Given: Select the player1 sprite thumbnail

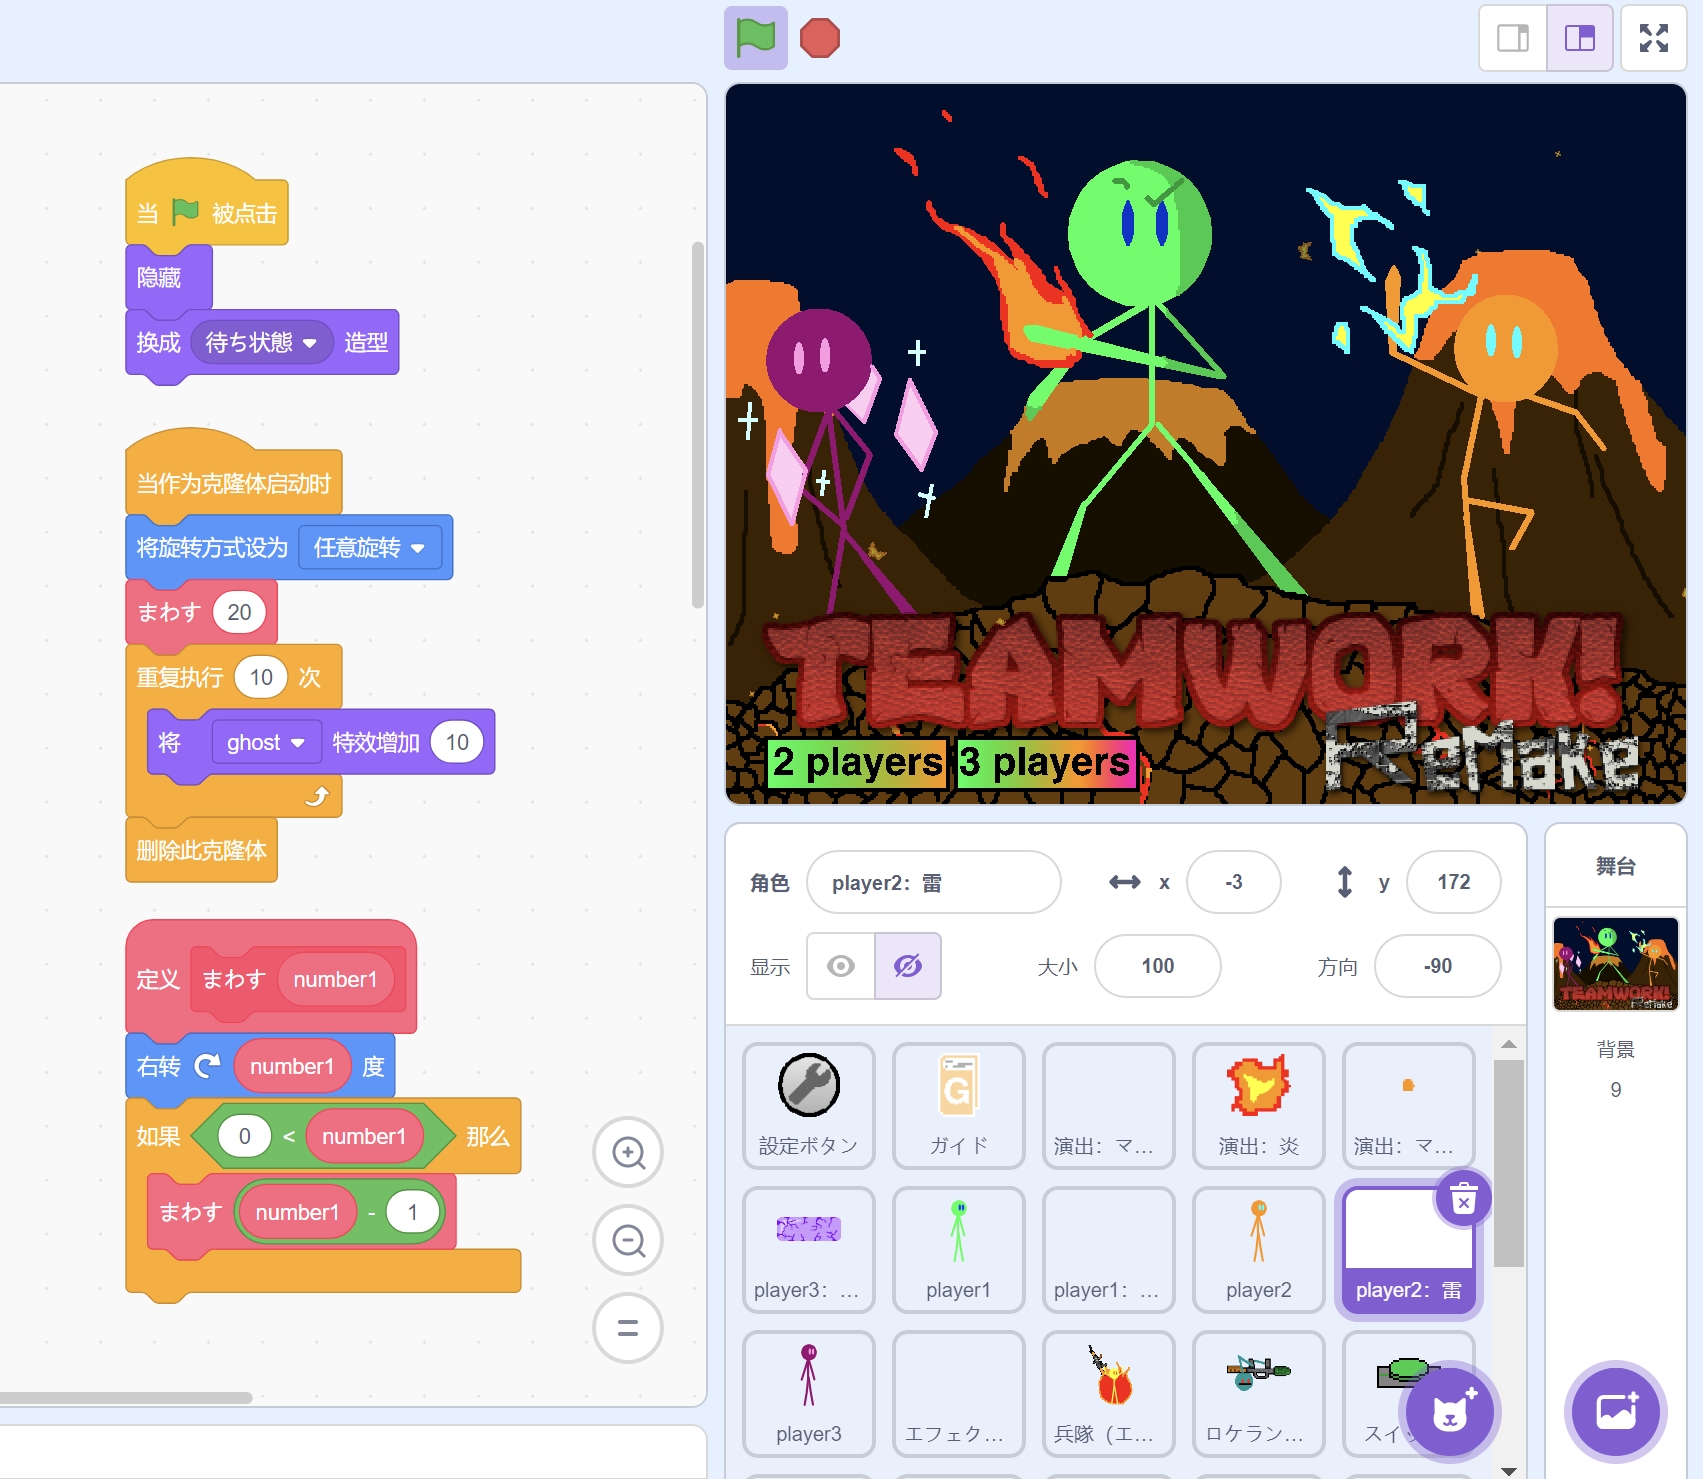Looking at the screenshot, I should (958, 1249).
